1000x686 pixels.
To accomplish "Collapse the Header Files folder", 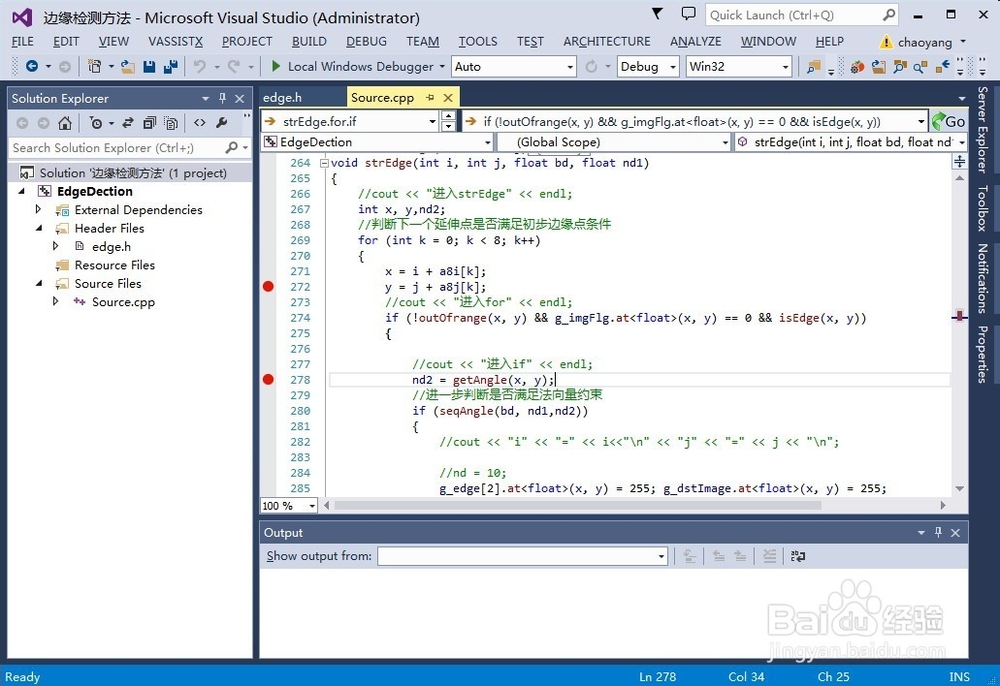I will [40, 228].
